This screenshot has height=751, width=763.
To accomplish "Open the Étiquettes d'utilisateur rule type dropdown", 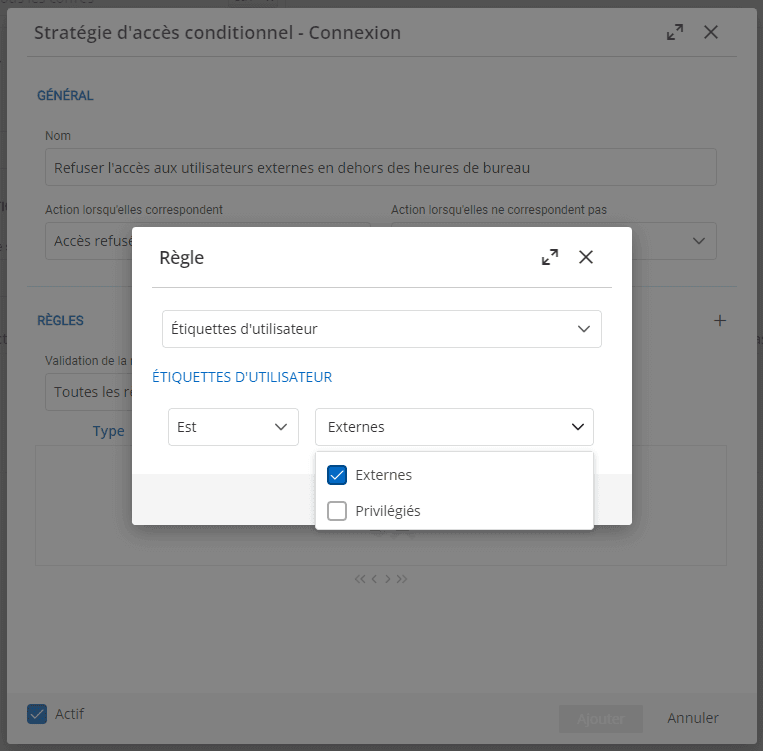I will (381, 328).
